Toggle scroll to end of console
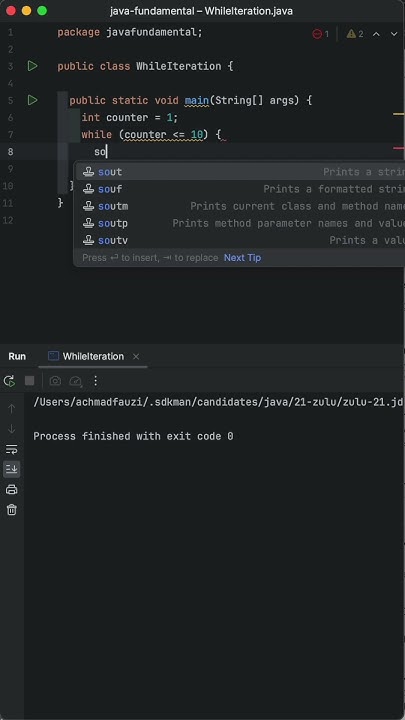The image size is (405, 720). [11, 469]
